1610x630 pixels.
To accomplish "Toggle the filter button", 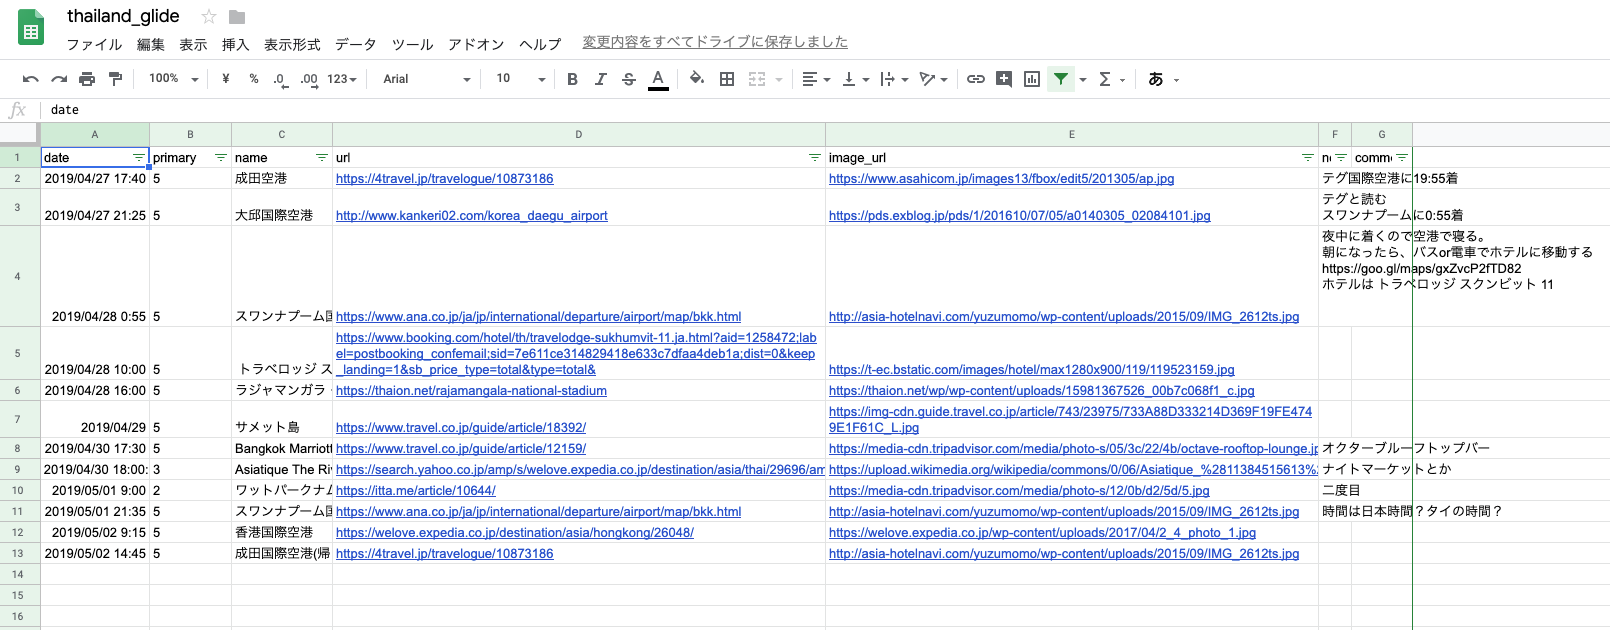I will pyautogui.click(x=1060, y=79).
